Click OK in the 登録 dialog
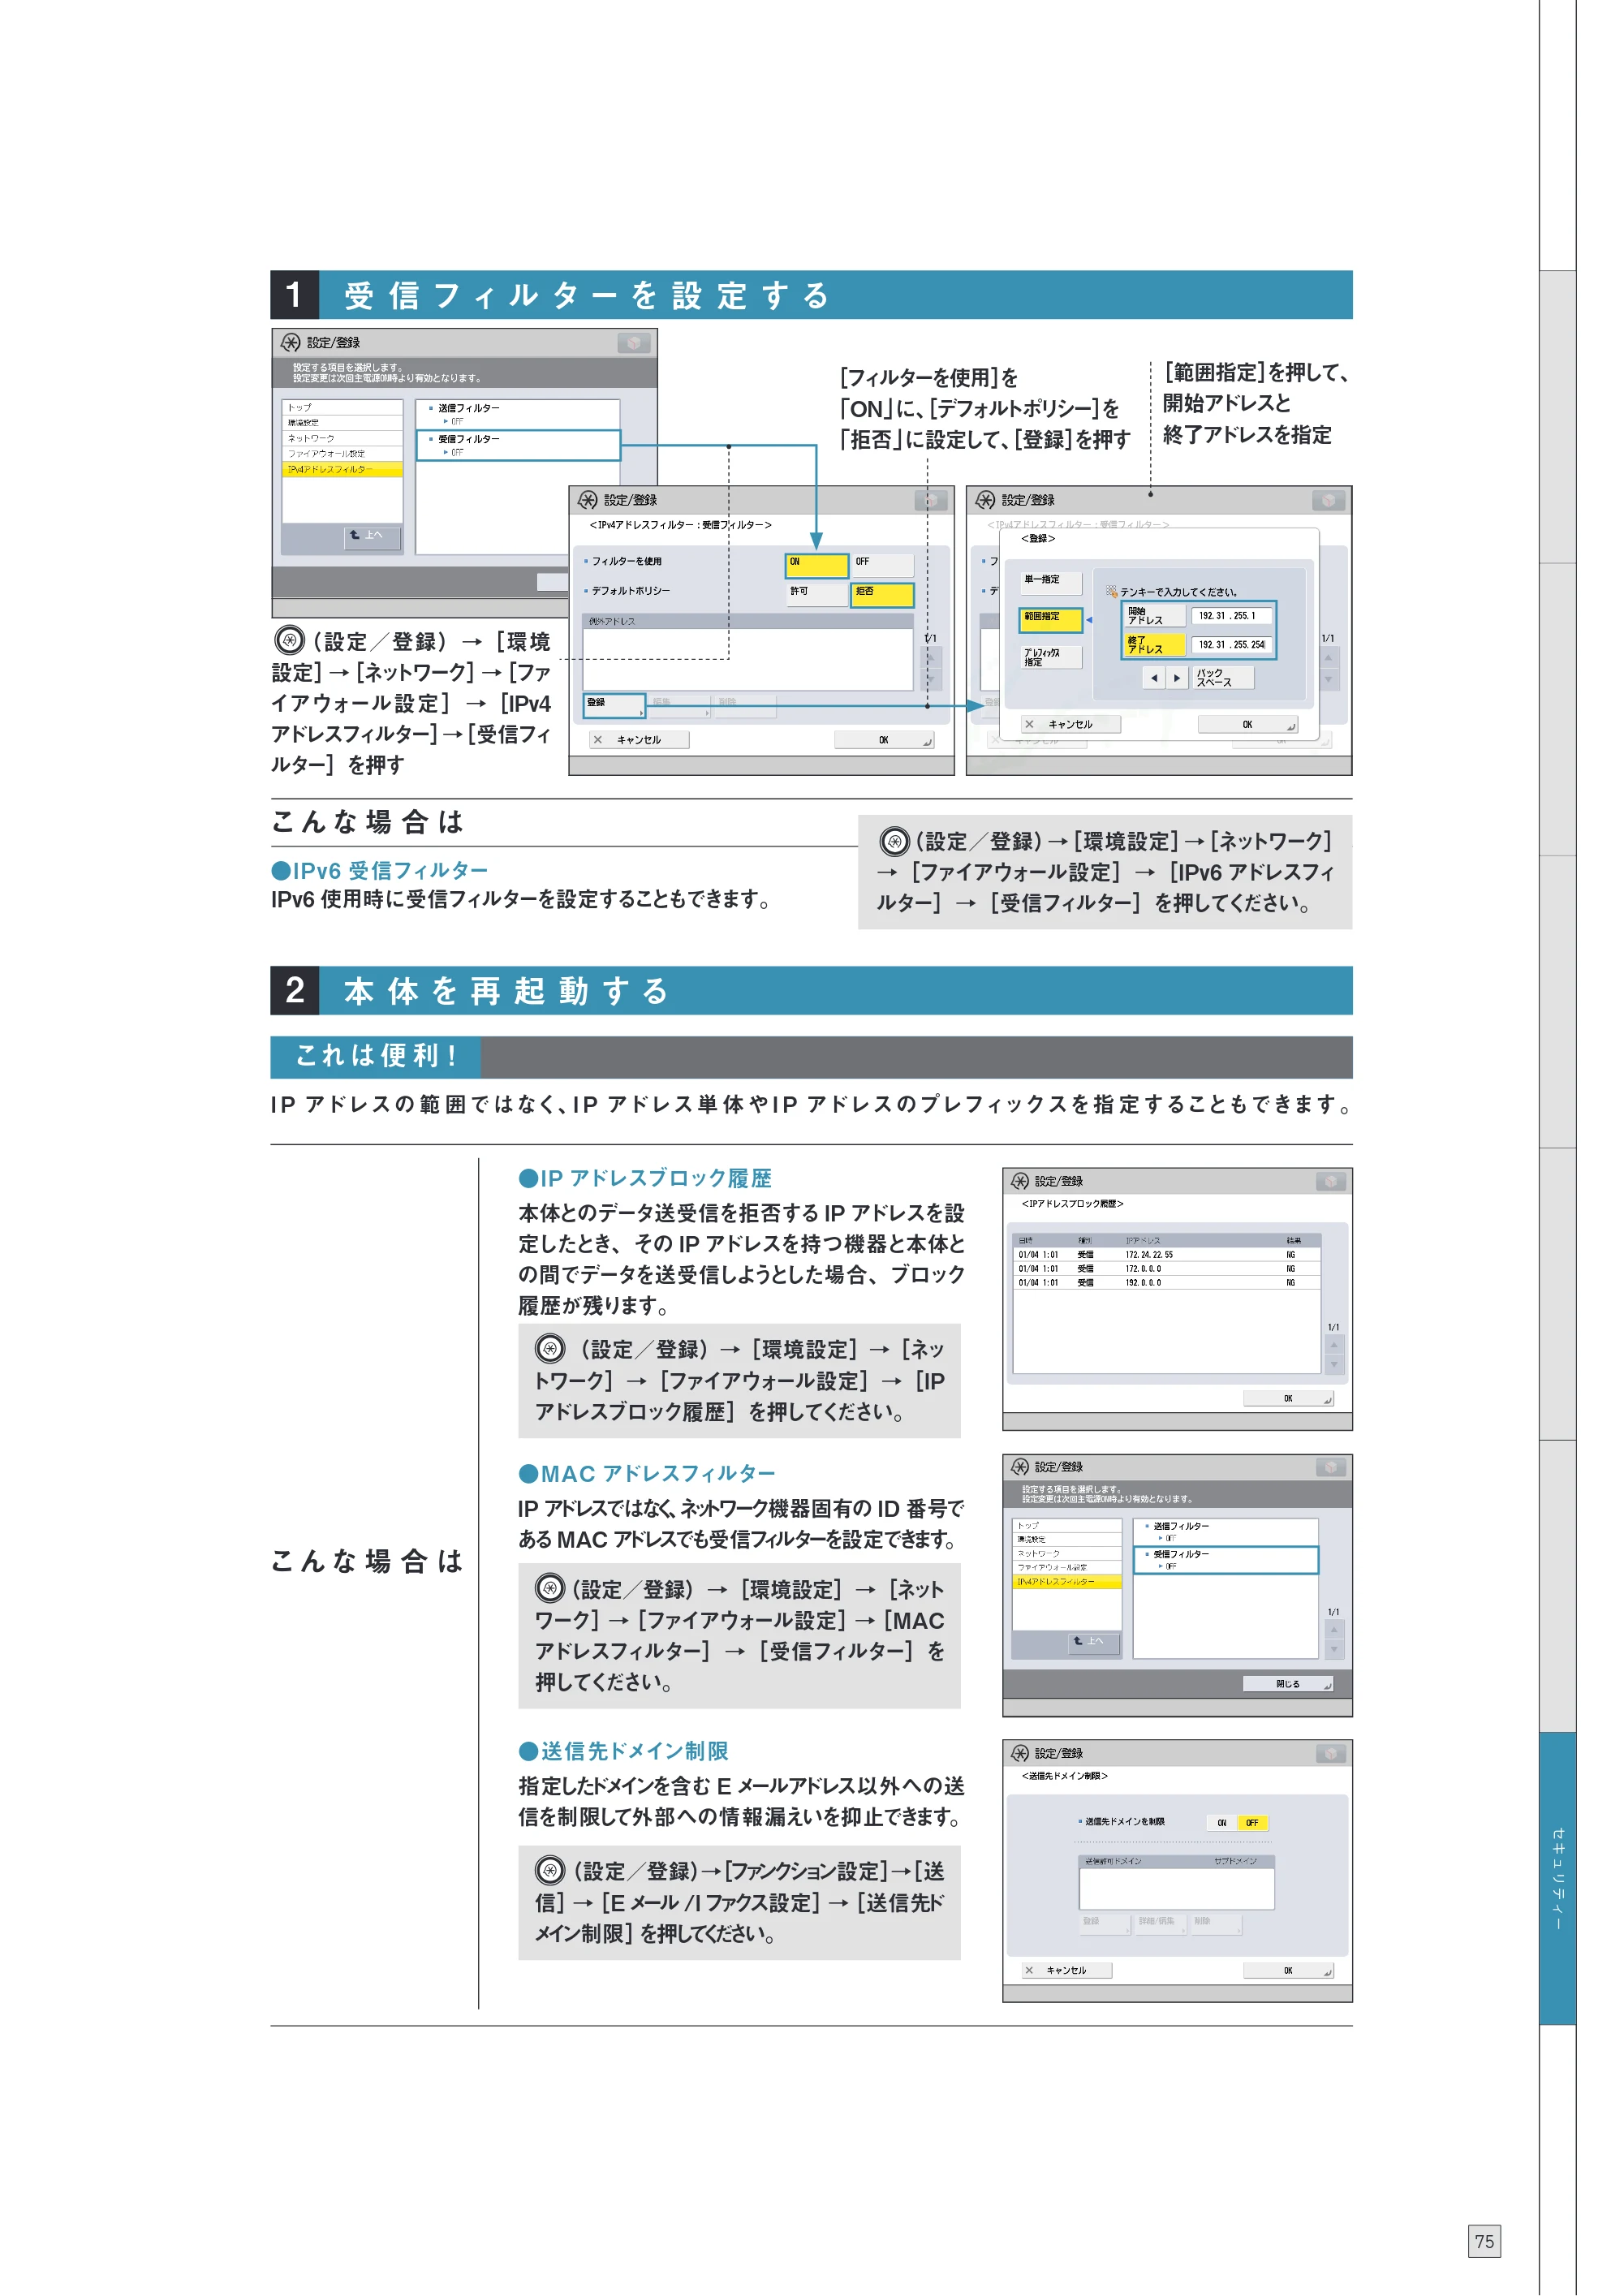Viewport: 1624px width, 2296px height. 1248,724
